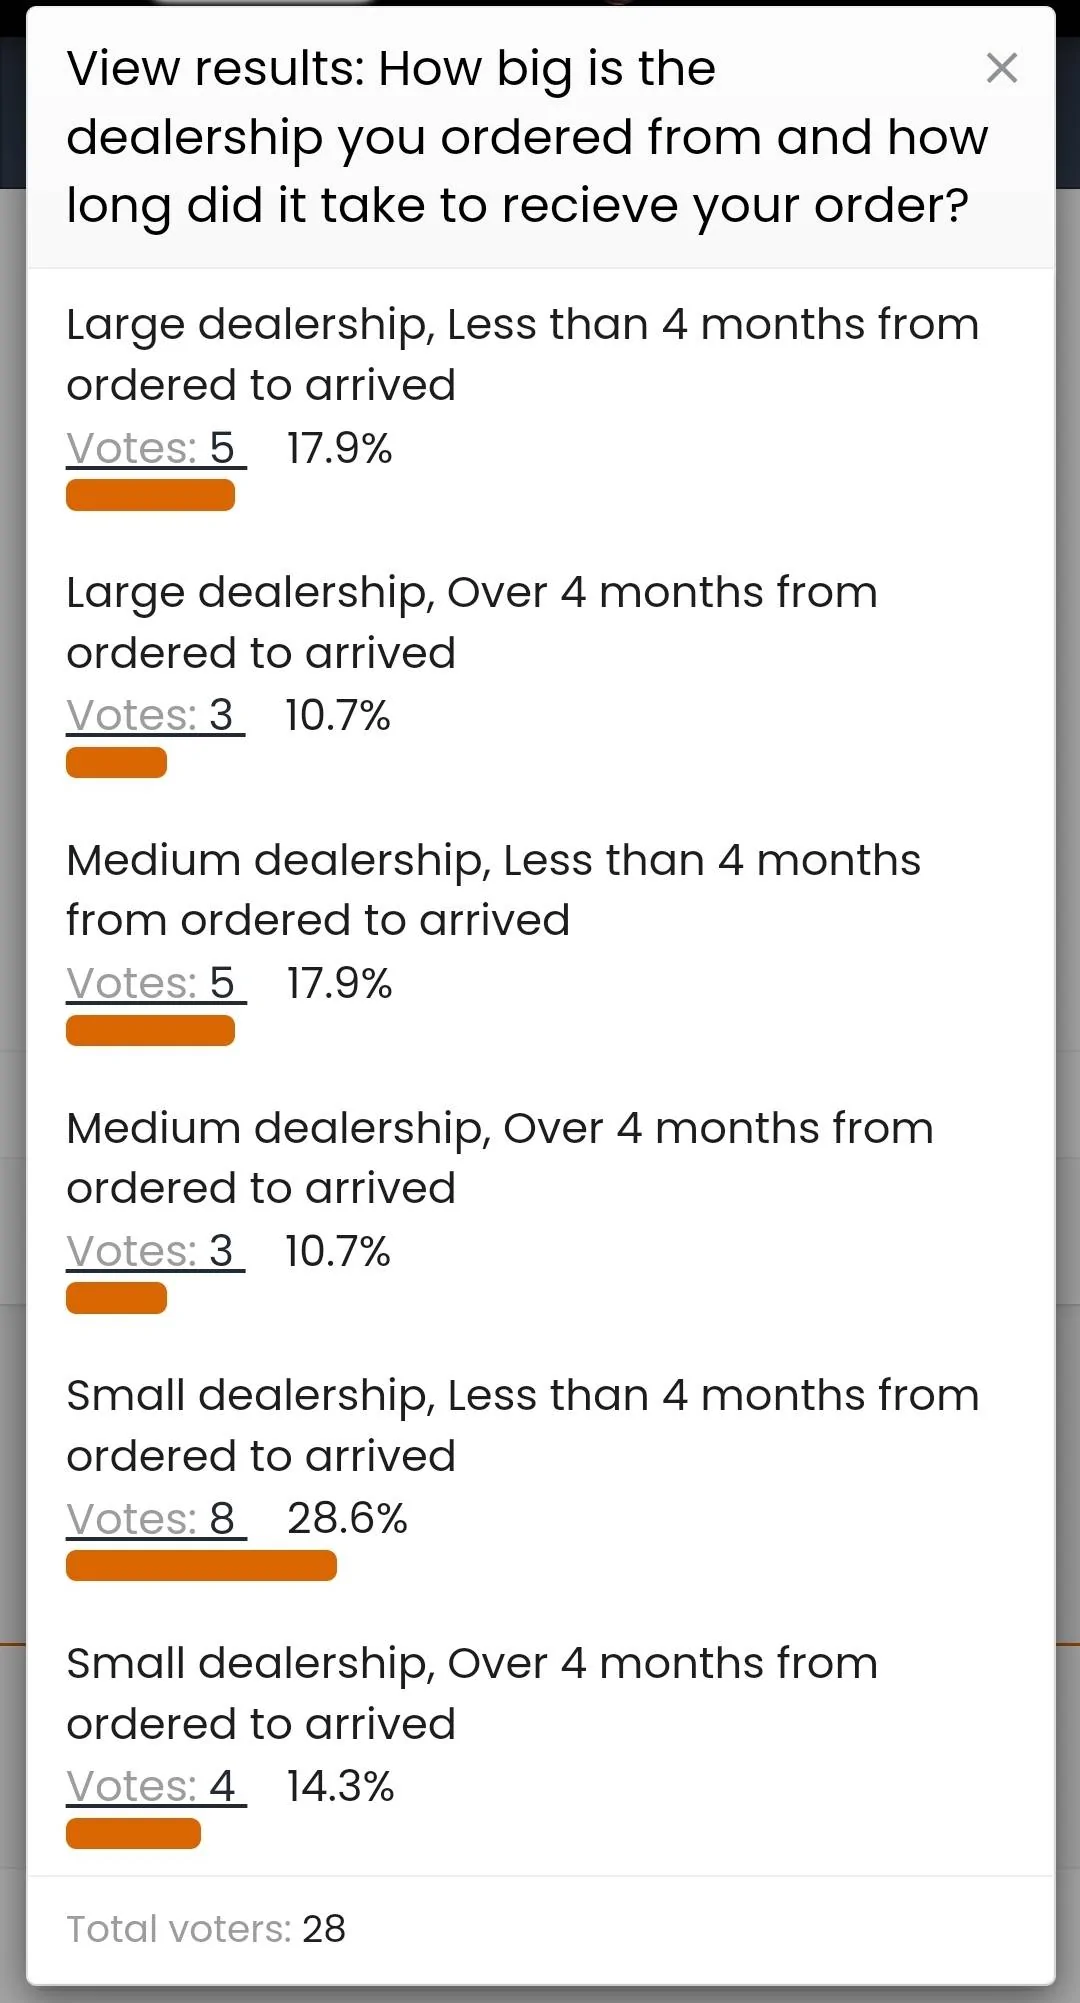Click the result bar under Medium dealership, Less than 4 months
The height and width of the screenshot is (2003, 1080).
(150, 1031)
